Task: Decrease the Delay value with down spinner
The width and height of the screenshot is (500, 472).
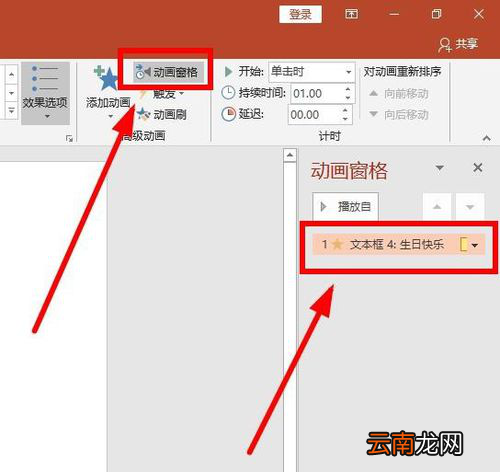Action: pyautogui.click(x=346, y=119)
